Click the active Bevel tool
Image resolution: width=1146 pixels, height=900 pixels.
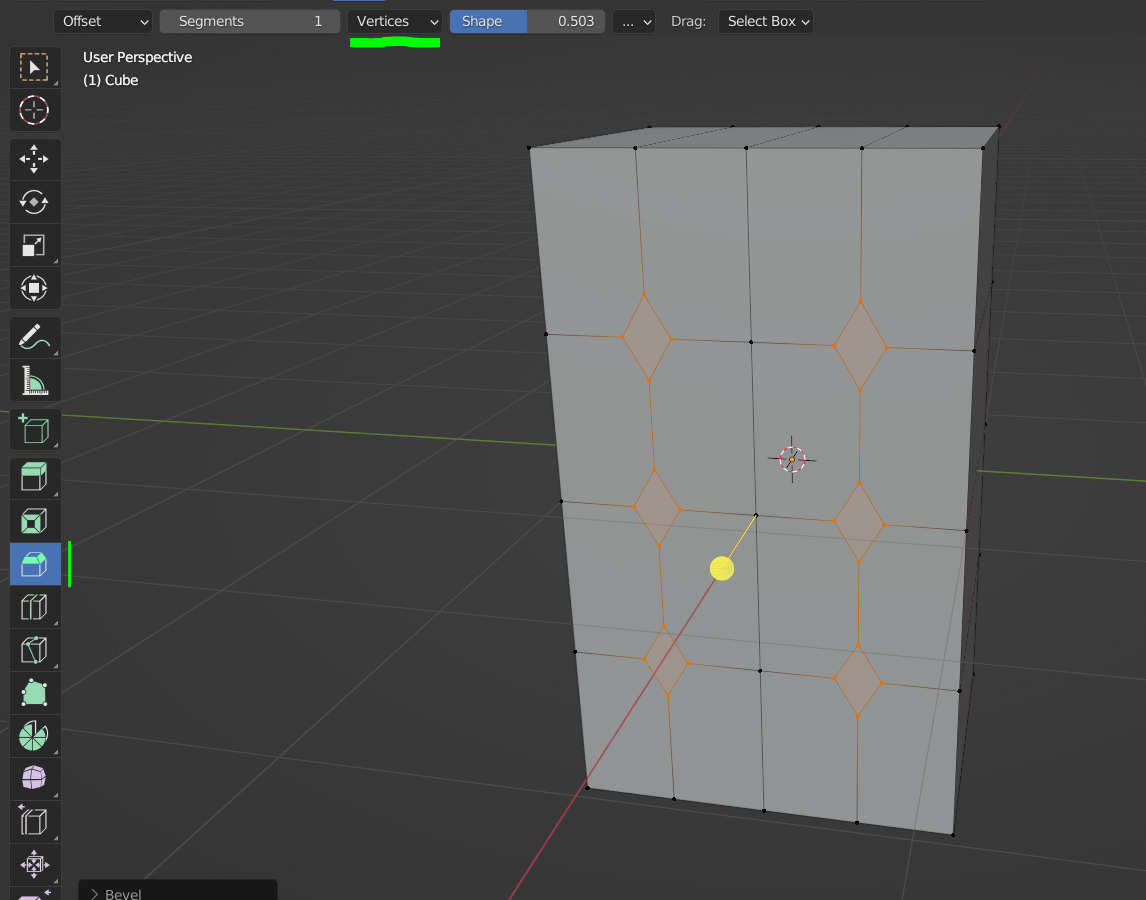pos(35,564)
